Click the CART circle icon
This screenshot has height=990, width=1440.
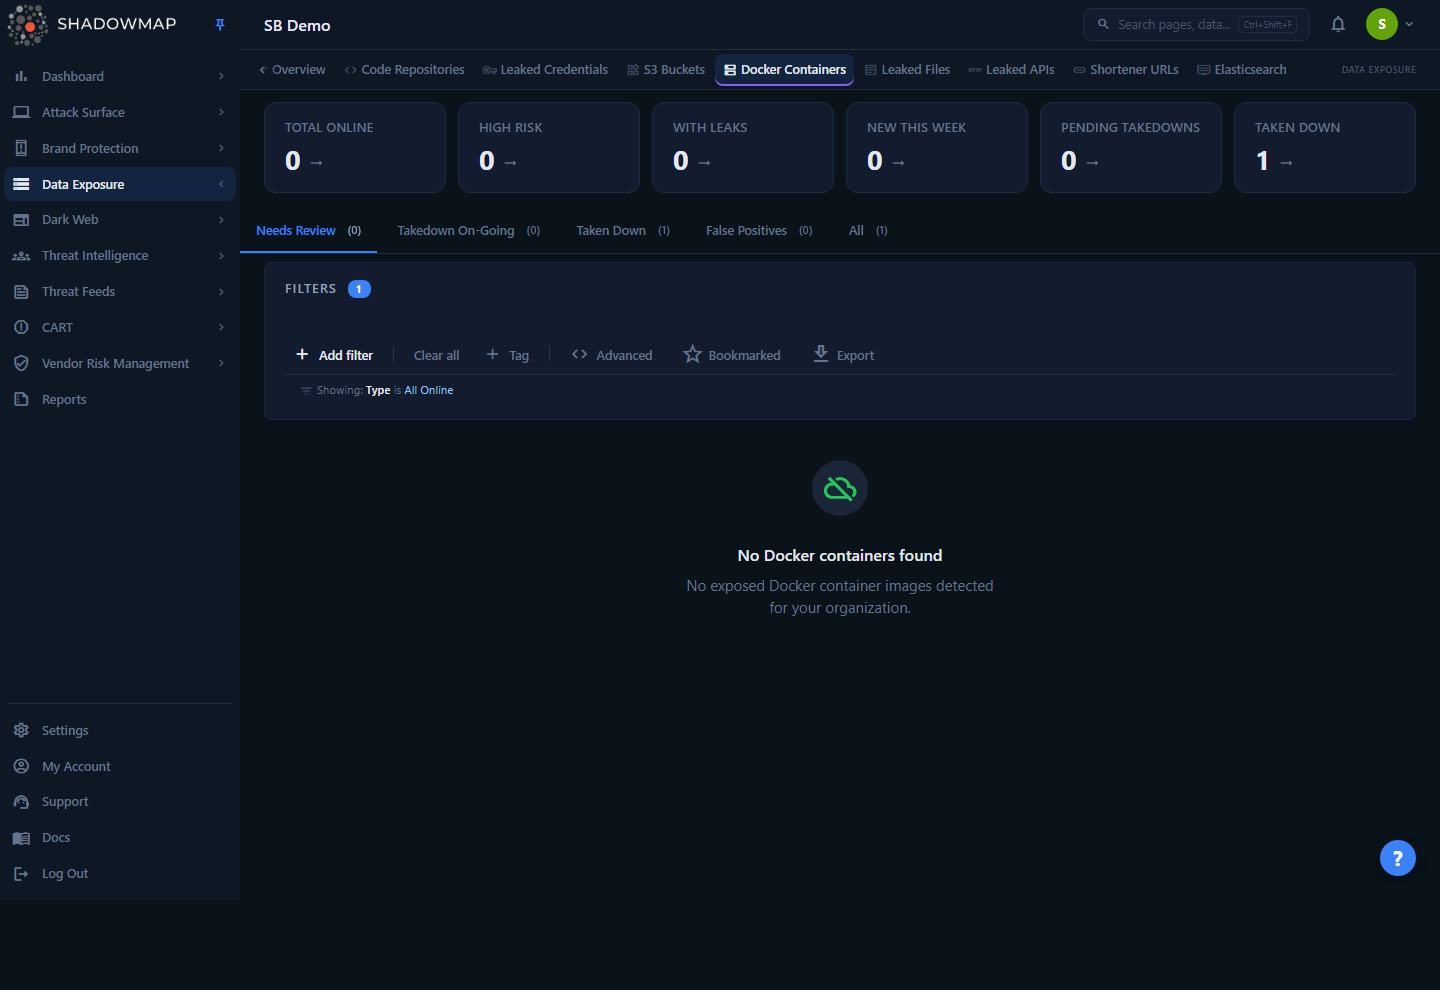(21, 327)
